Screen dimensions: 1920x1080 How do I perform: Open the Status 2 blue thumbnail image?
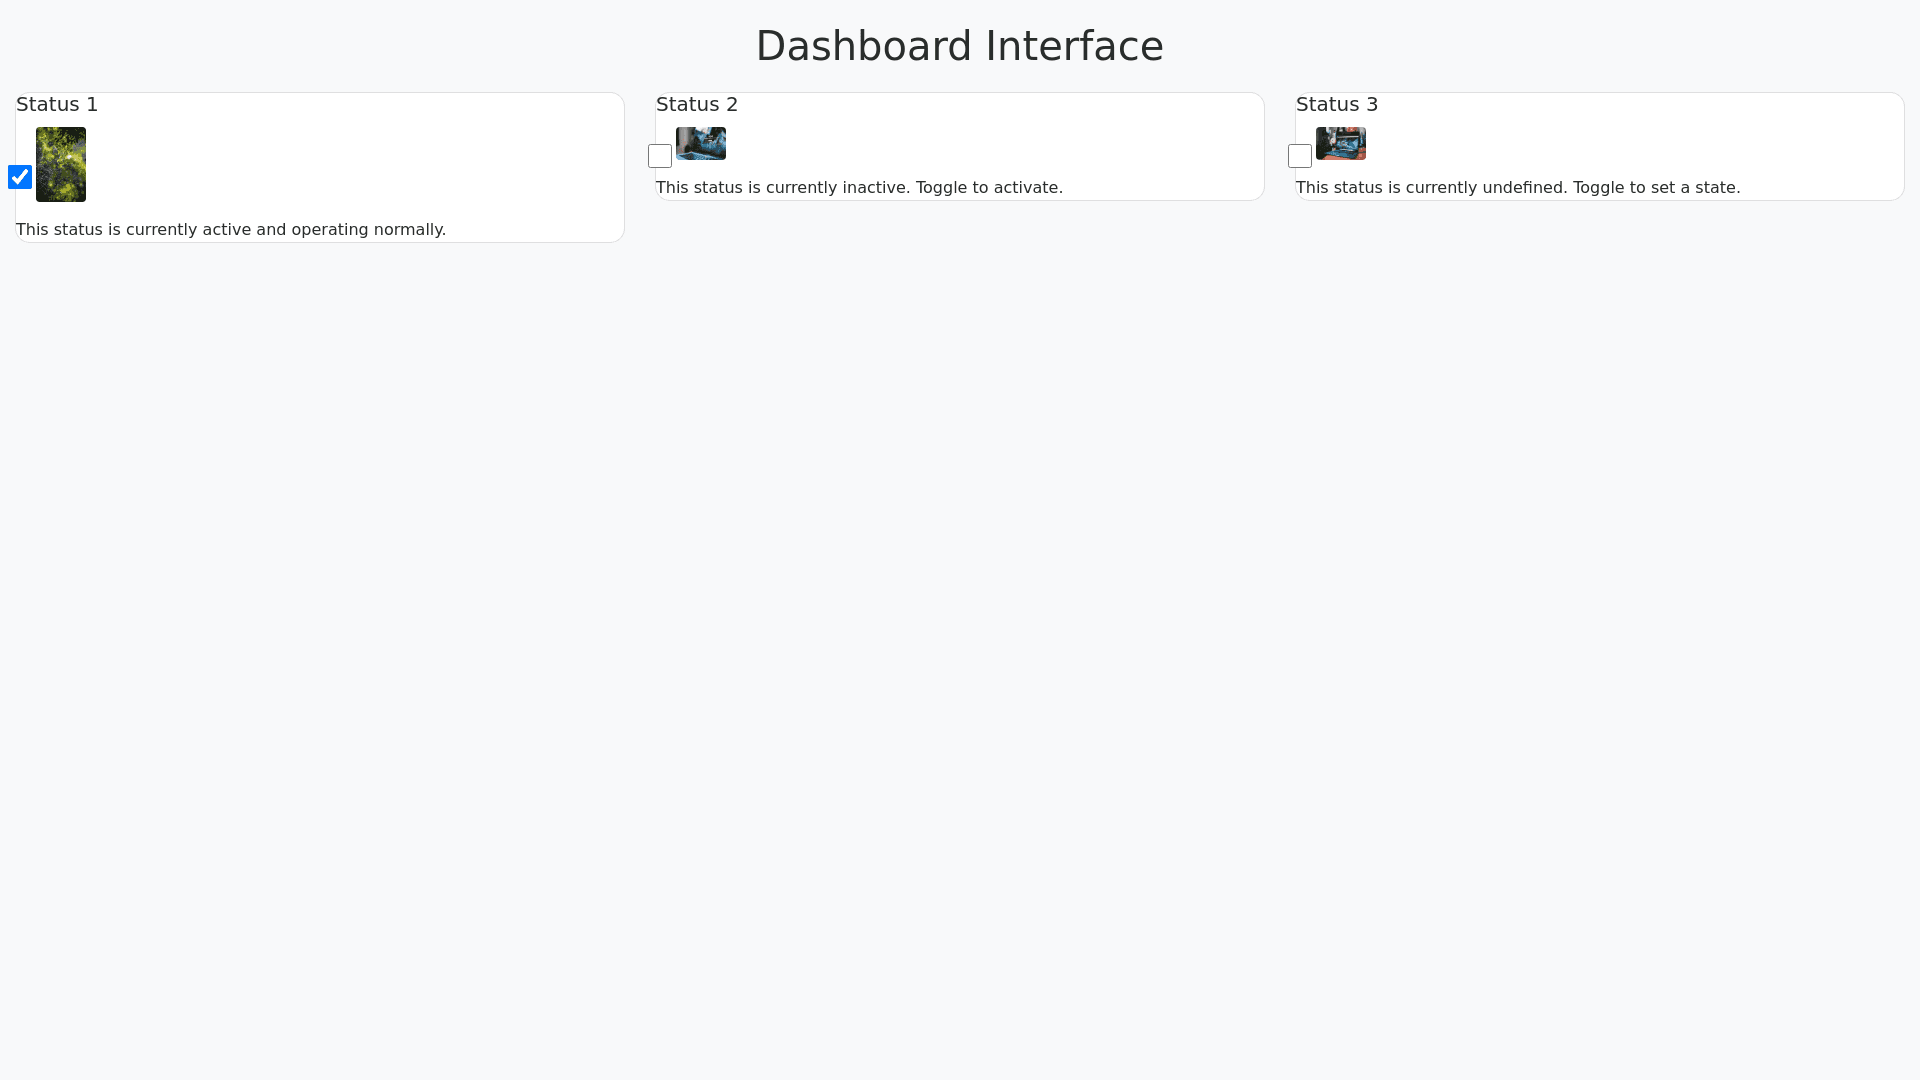701,143
